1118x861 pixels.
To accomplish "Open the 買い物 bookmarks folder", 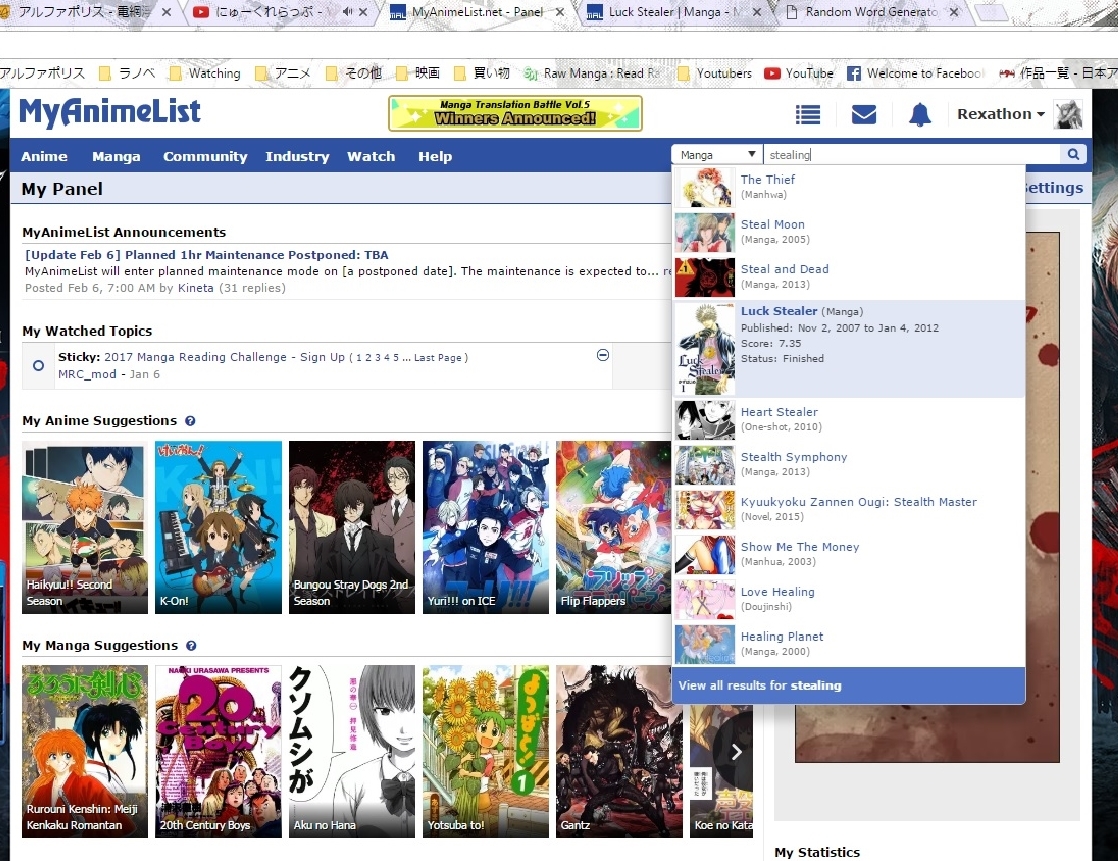I will point(482,73).
